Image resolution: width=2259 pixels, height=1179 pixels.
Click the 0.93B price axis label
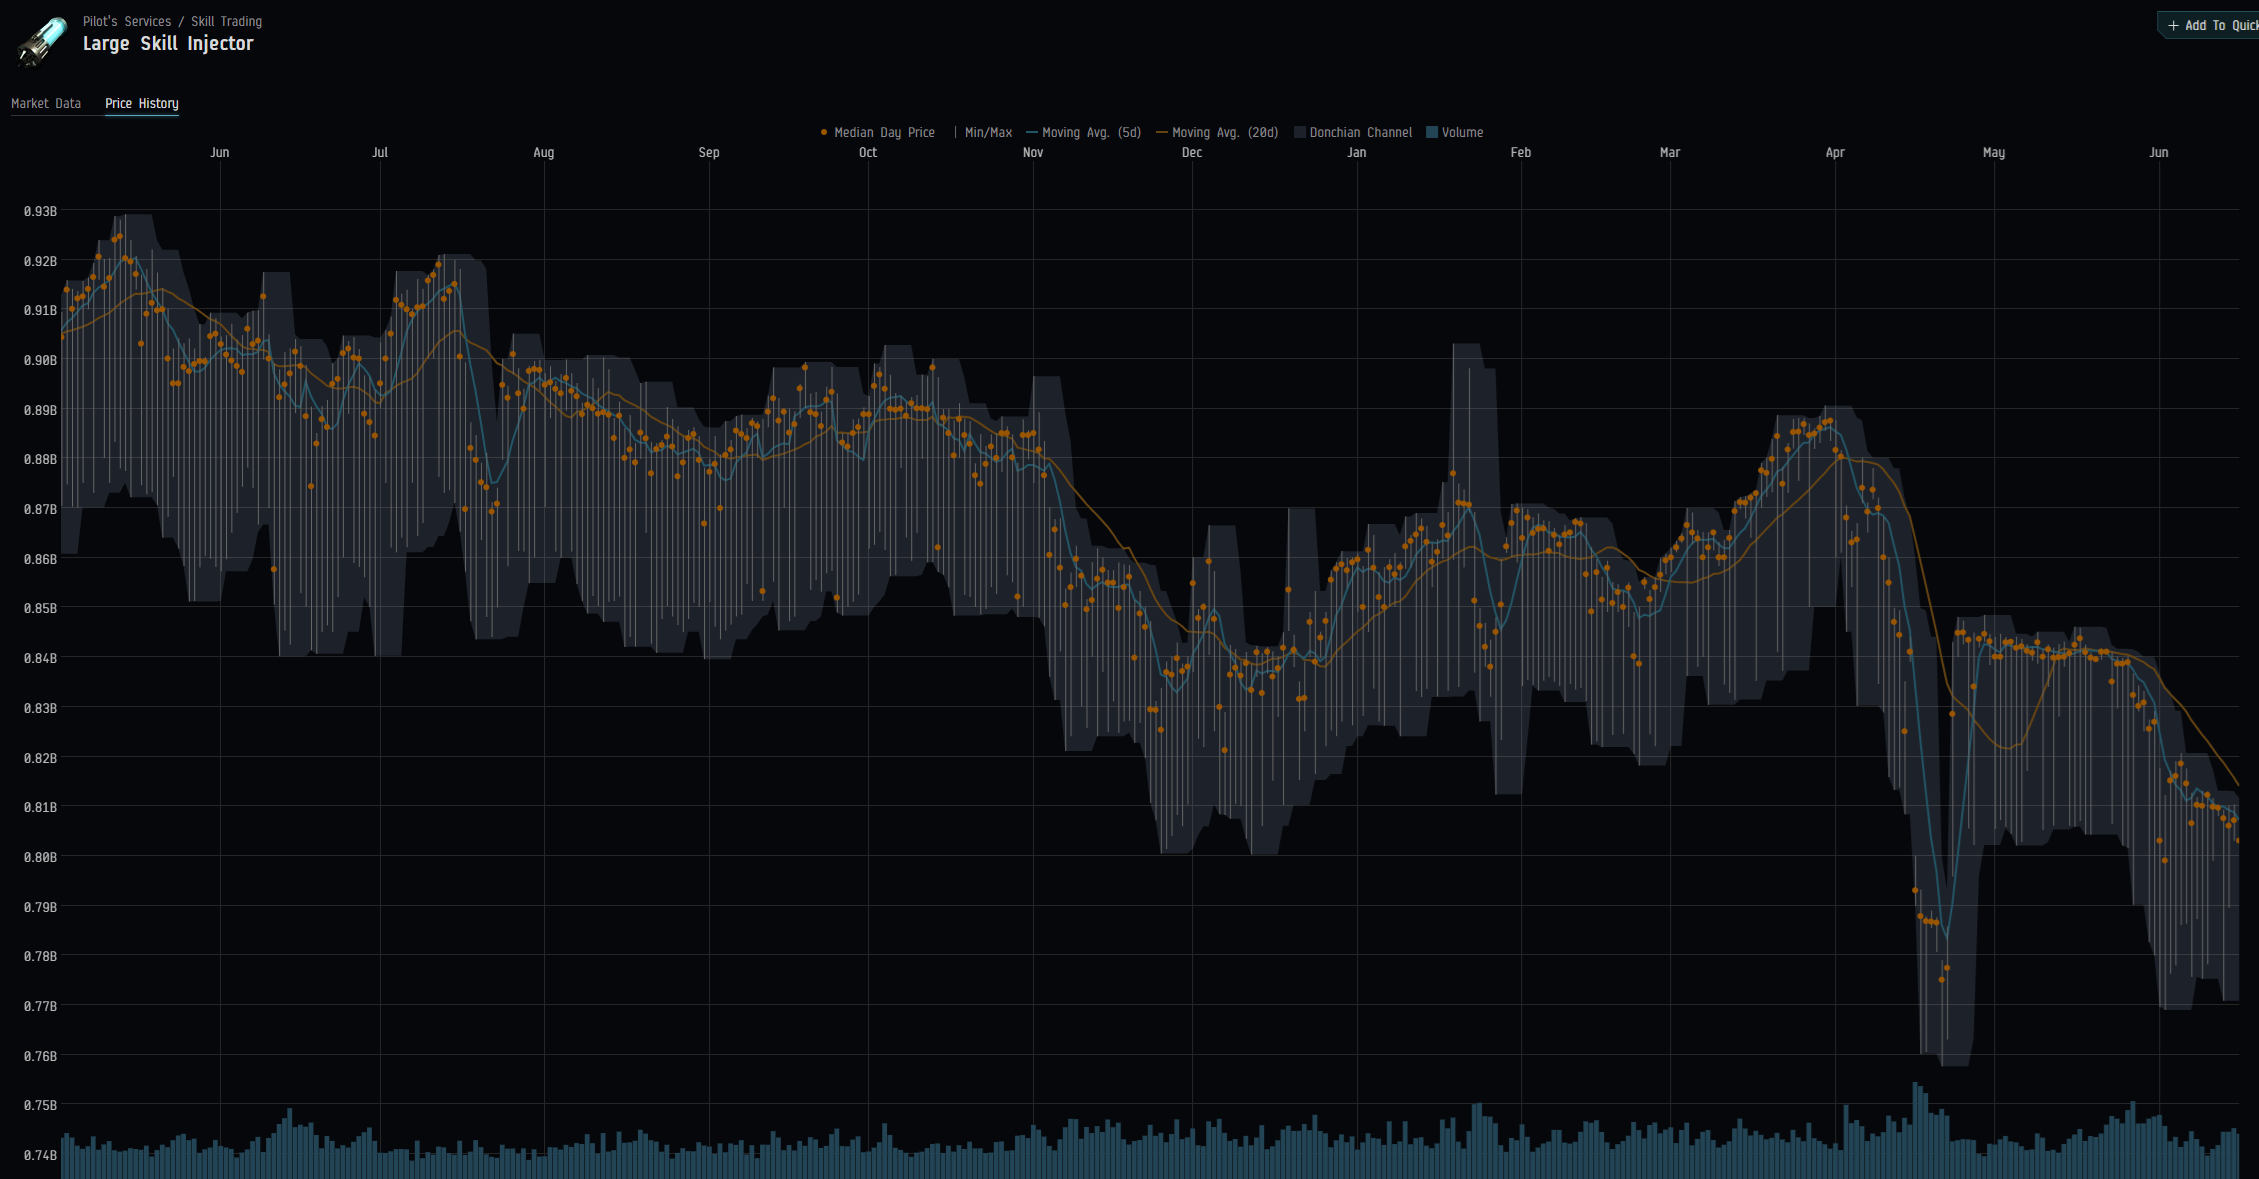[40, 211]
